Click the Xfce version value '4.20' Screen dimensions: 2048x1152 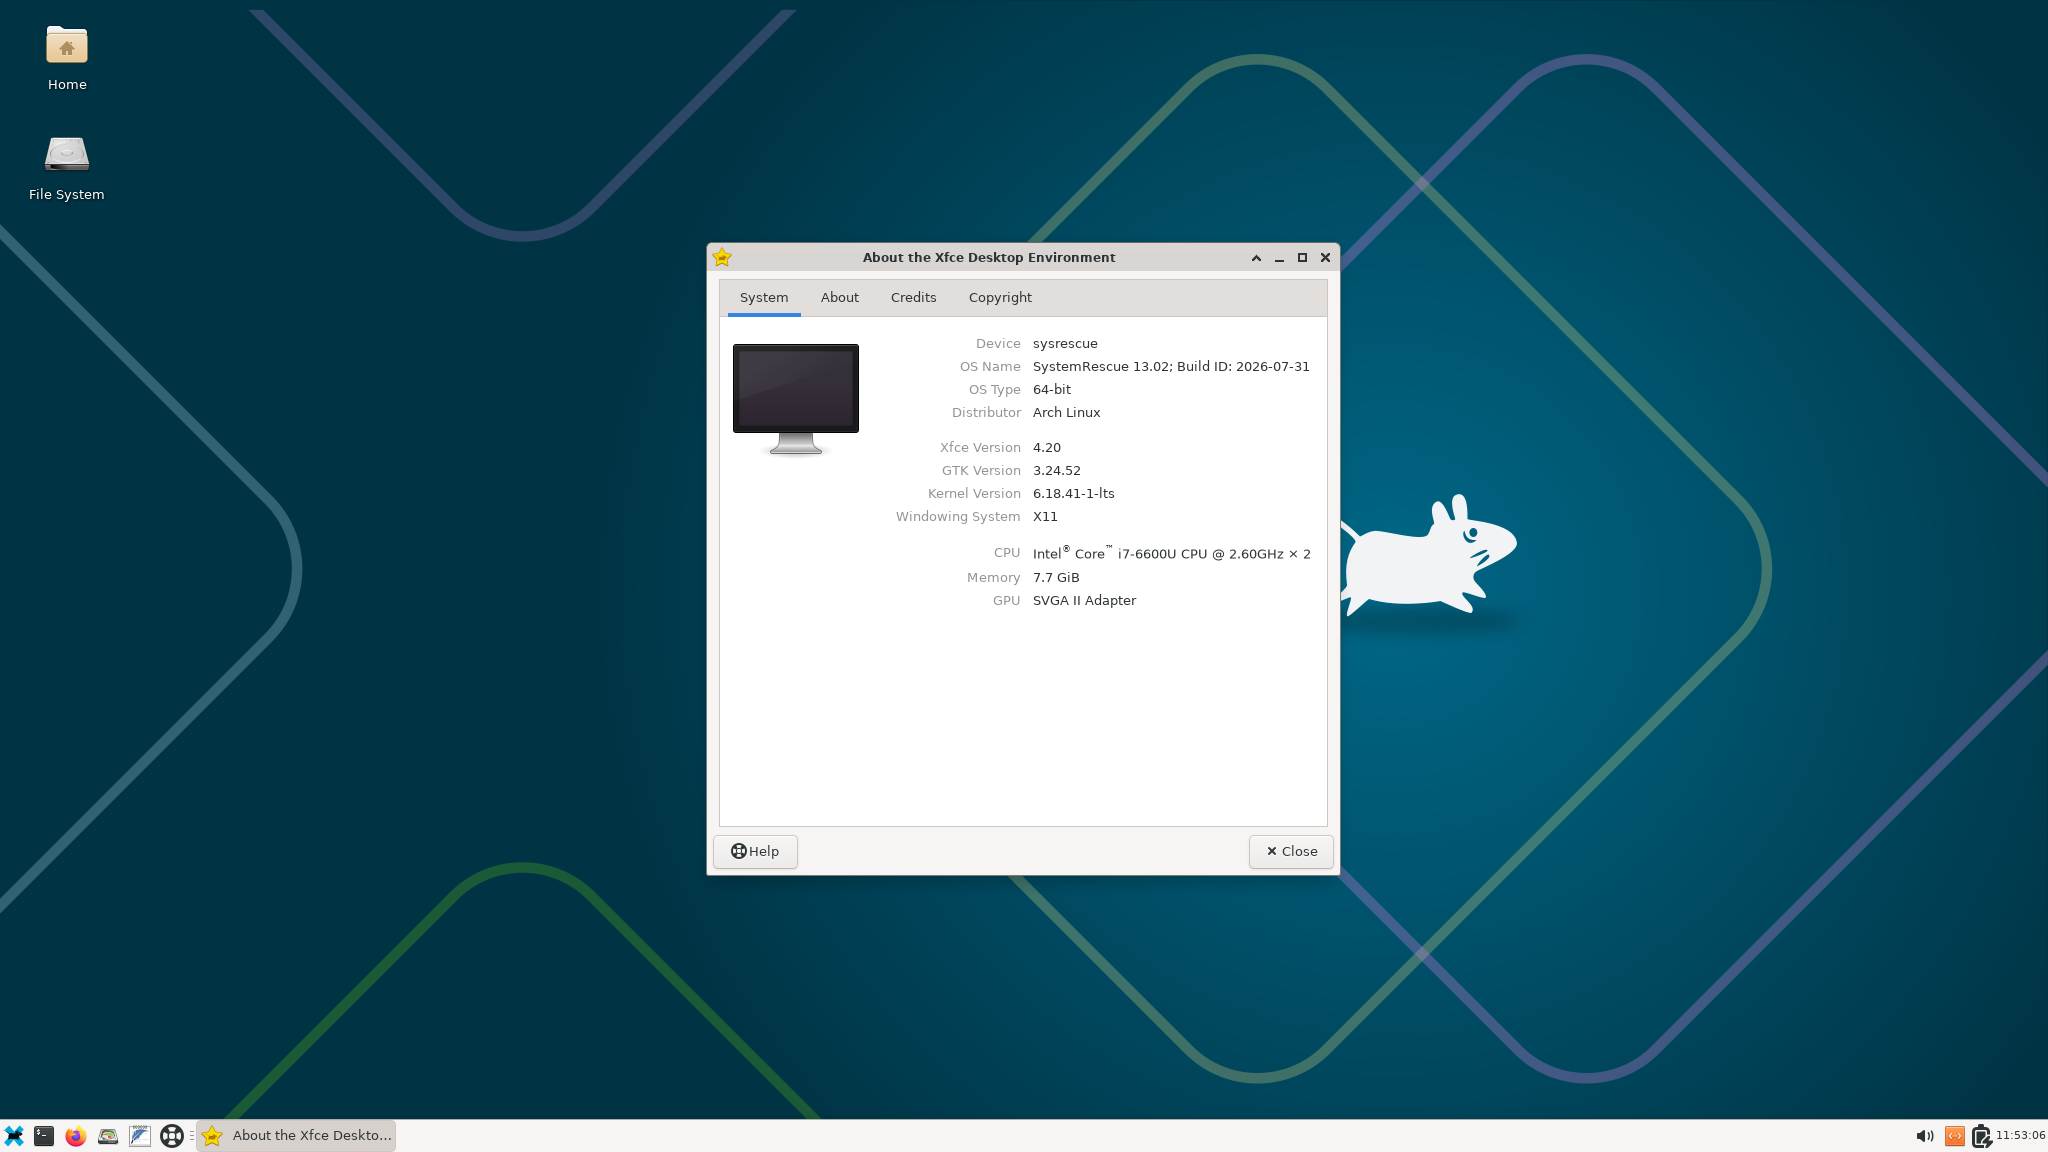[1047, 448]
